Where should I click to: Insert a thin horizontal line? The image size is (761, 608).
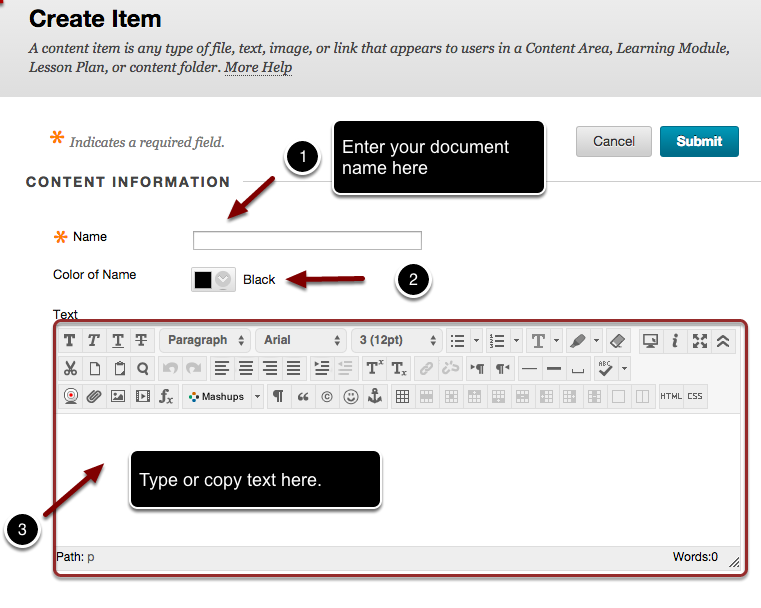(529, 369)
